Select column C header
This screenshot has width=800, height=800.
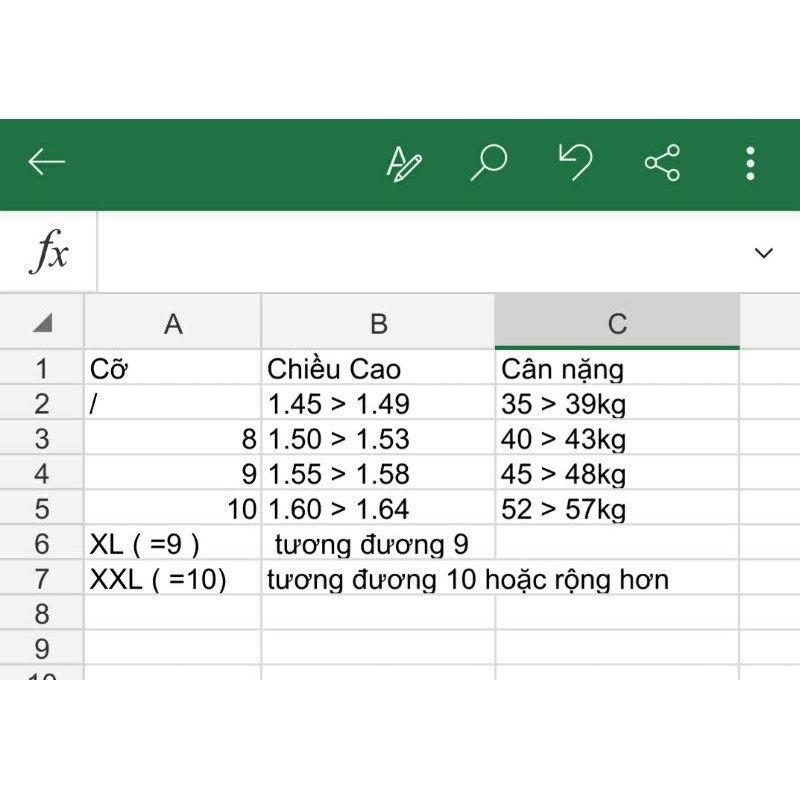[617, 323]
